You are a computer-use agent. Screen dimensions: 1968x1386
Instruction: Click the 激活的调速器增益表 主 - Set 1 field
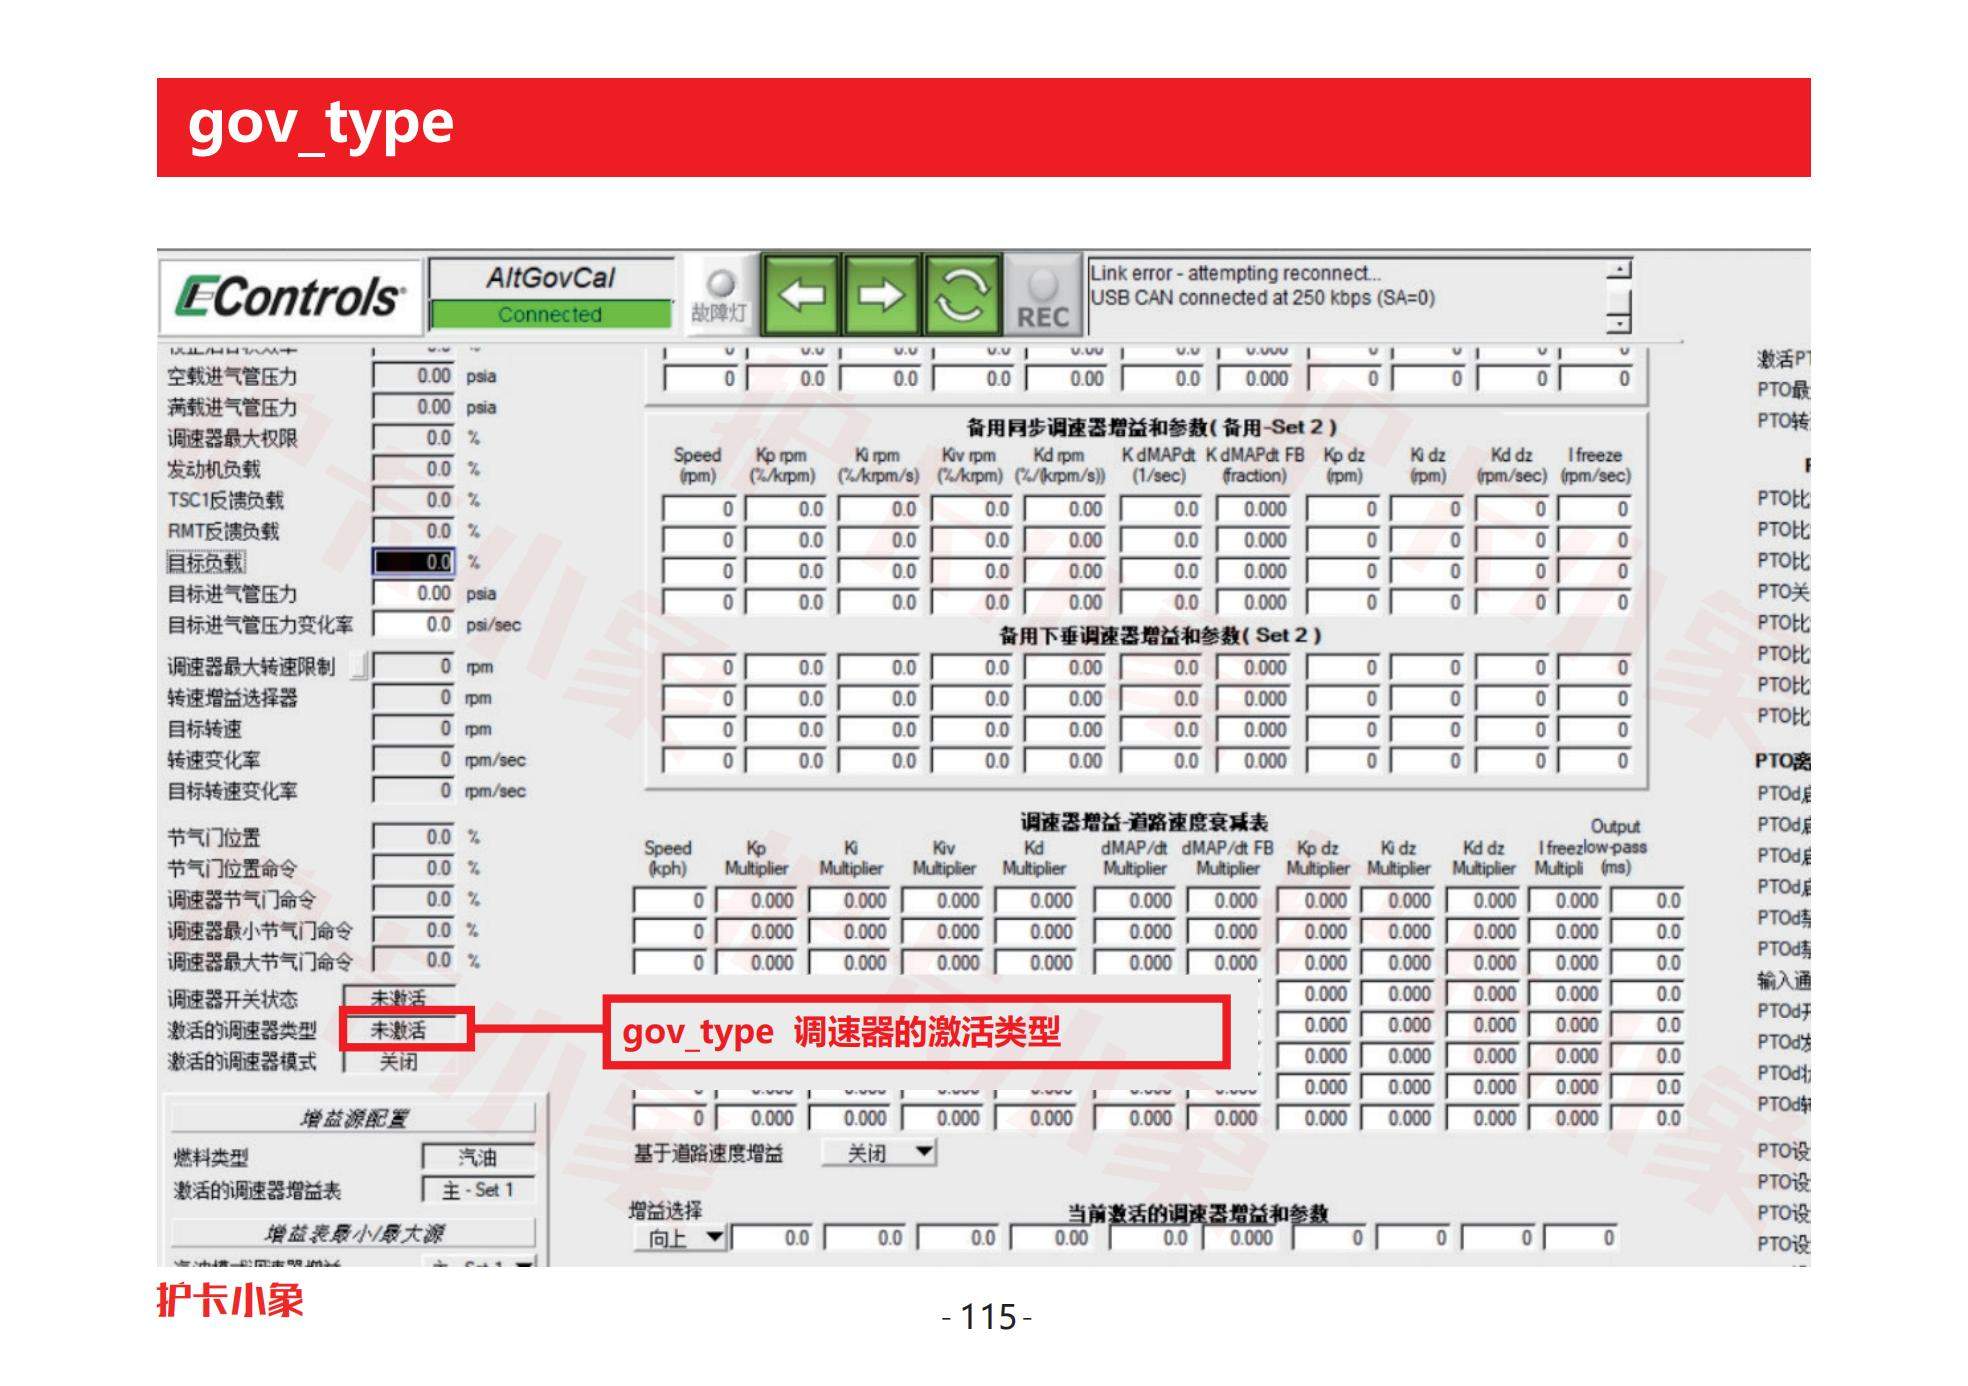pyautogui.click(x=478, y=1190)
